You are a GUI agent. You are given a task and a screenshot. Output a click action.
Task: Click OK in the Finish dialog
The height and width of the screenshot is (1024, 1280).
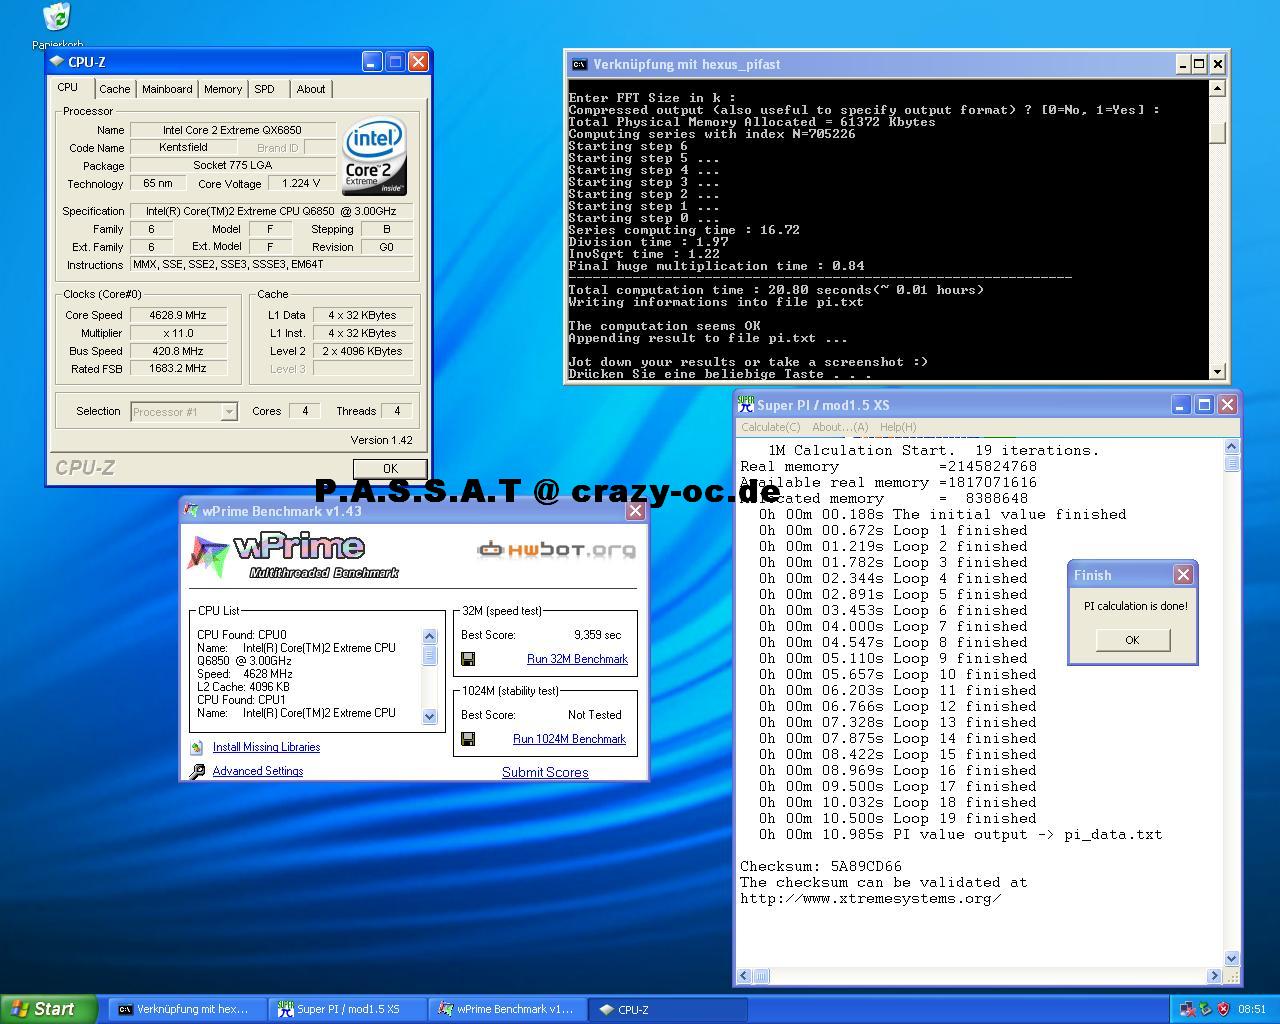1132,640
